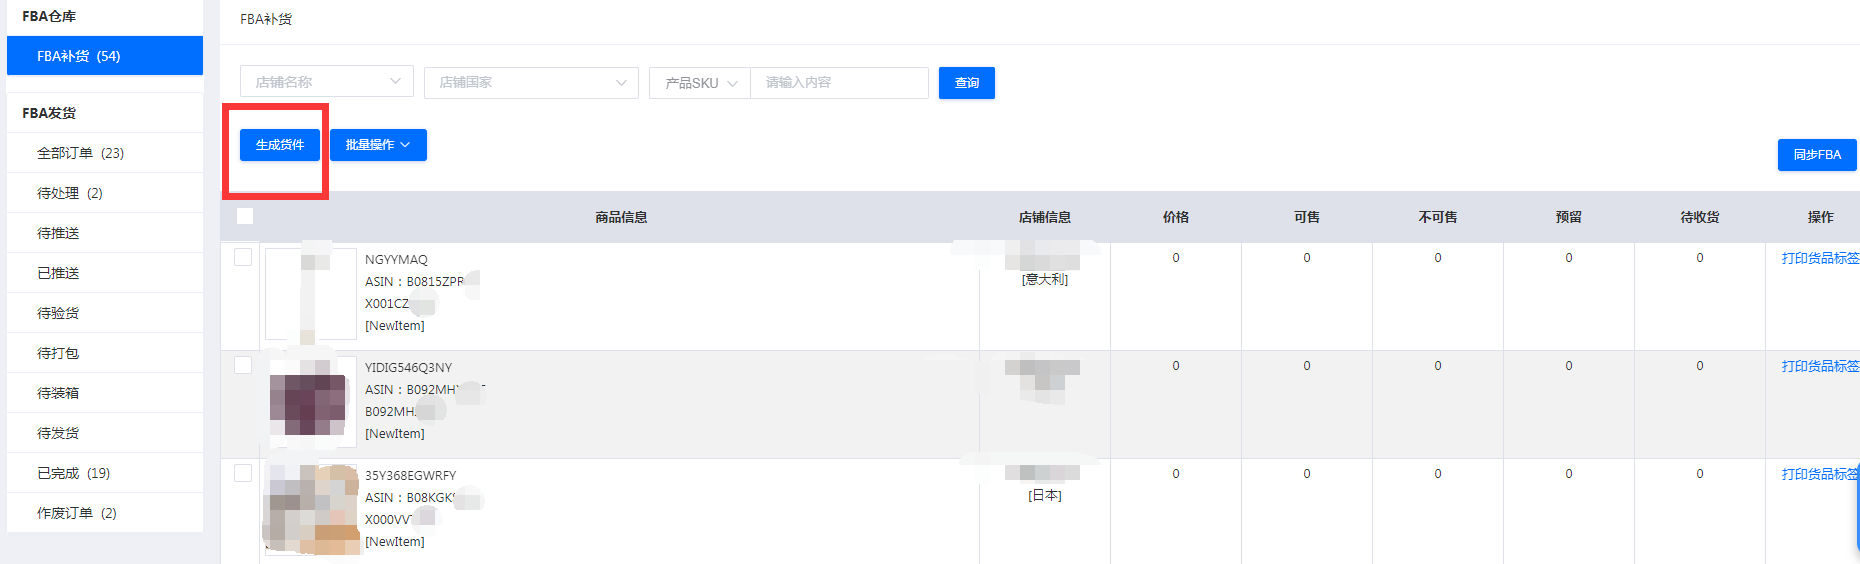This screenshot has height=564, width=1860.
Task: Go to 待处理 (2) orders
Action: [x=70, y=193]
